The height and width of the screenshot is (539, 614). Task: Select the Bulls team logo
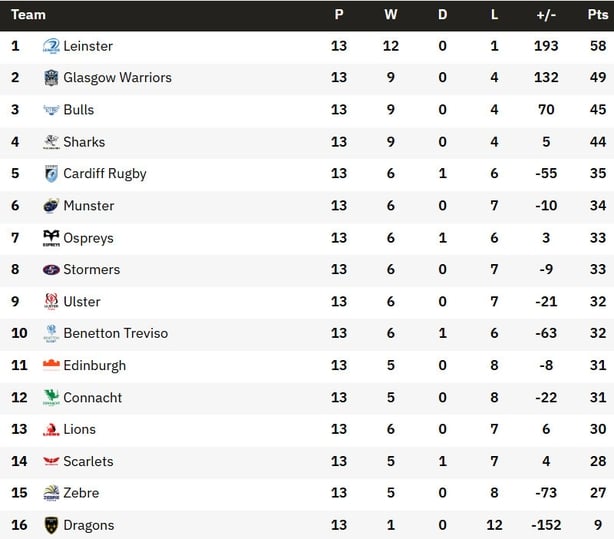(x=51, y=110)
